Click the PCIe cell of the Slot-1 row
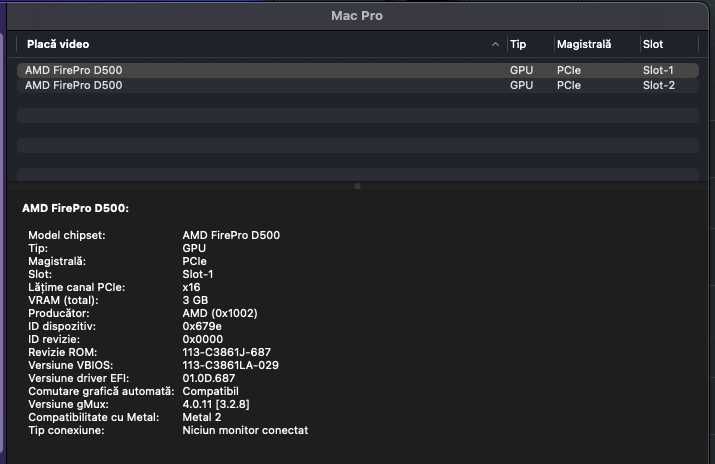This screenshot has height=464, width=715. pos(569,70)
